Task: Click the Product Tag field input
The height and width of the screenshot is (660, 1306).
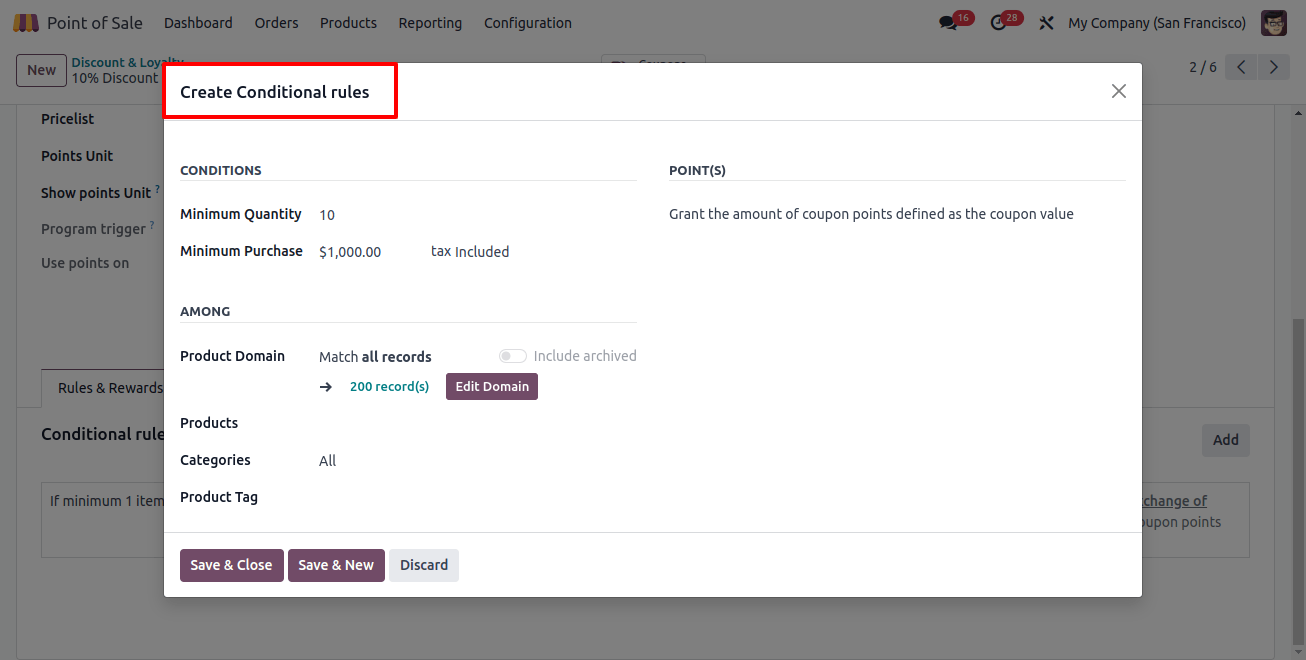Action: 478,497
